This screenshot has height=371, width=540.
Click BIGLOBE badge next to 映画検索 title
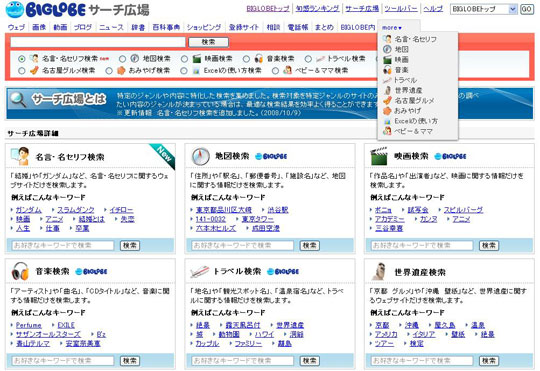click(450, 156)
